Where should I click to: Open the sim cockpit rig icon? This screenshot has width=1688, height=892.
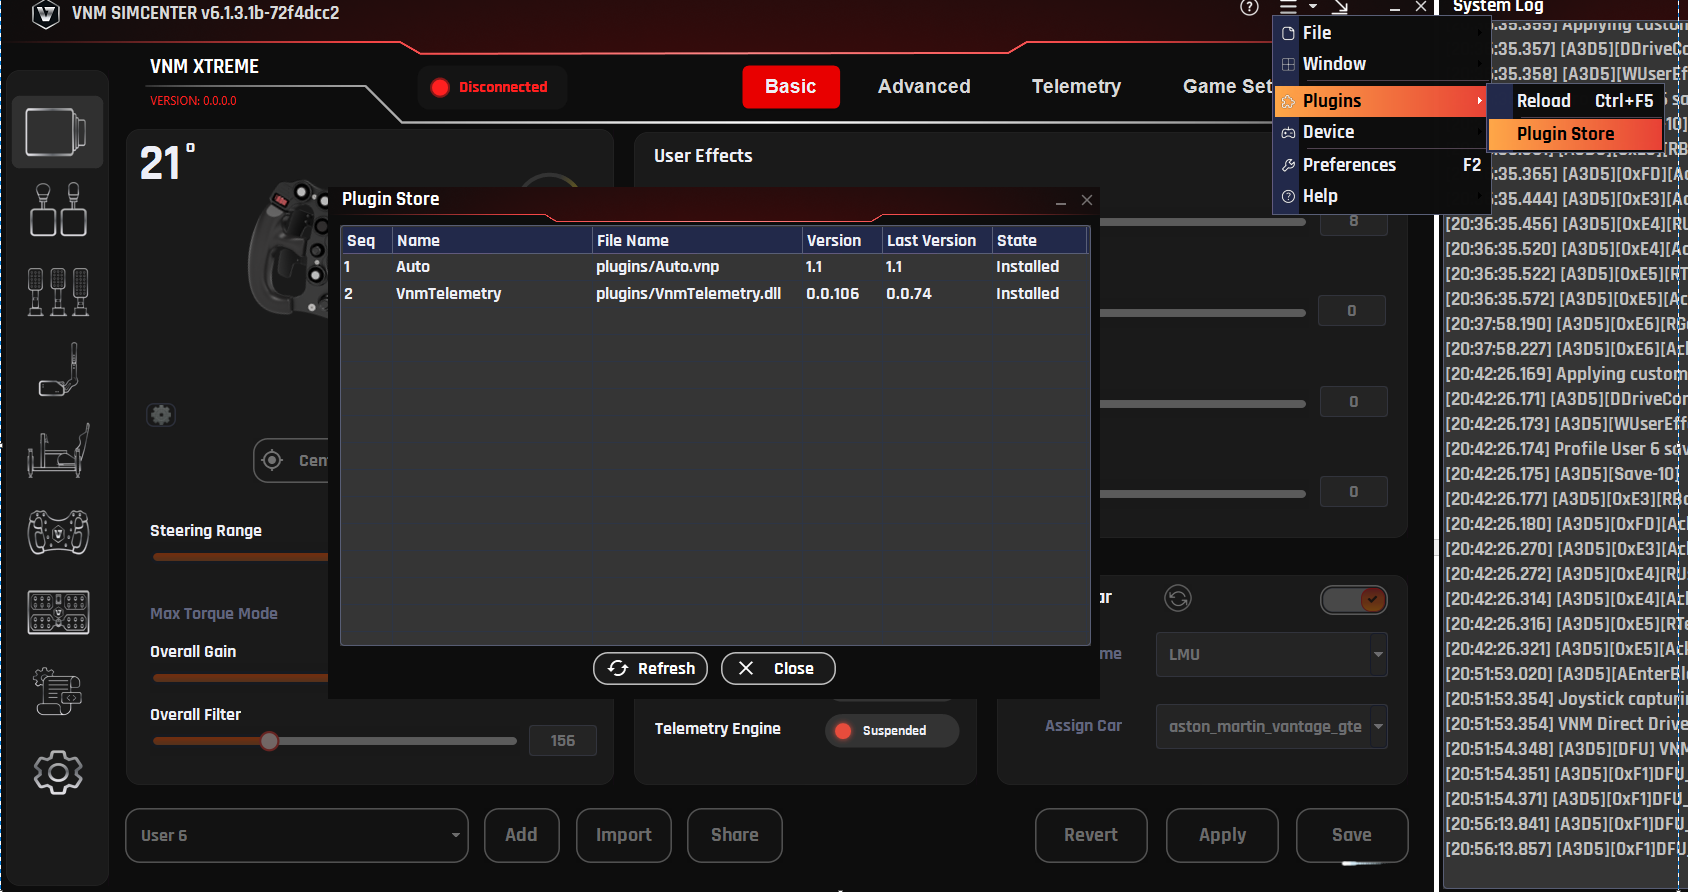click(58, 450)
